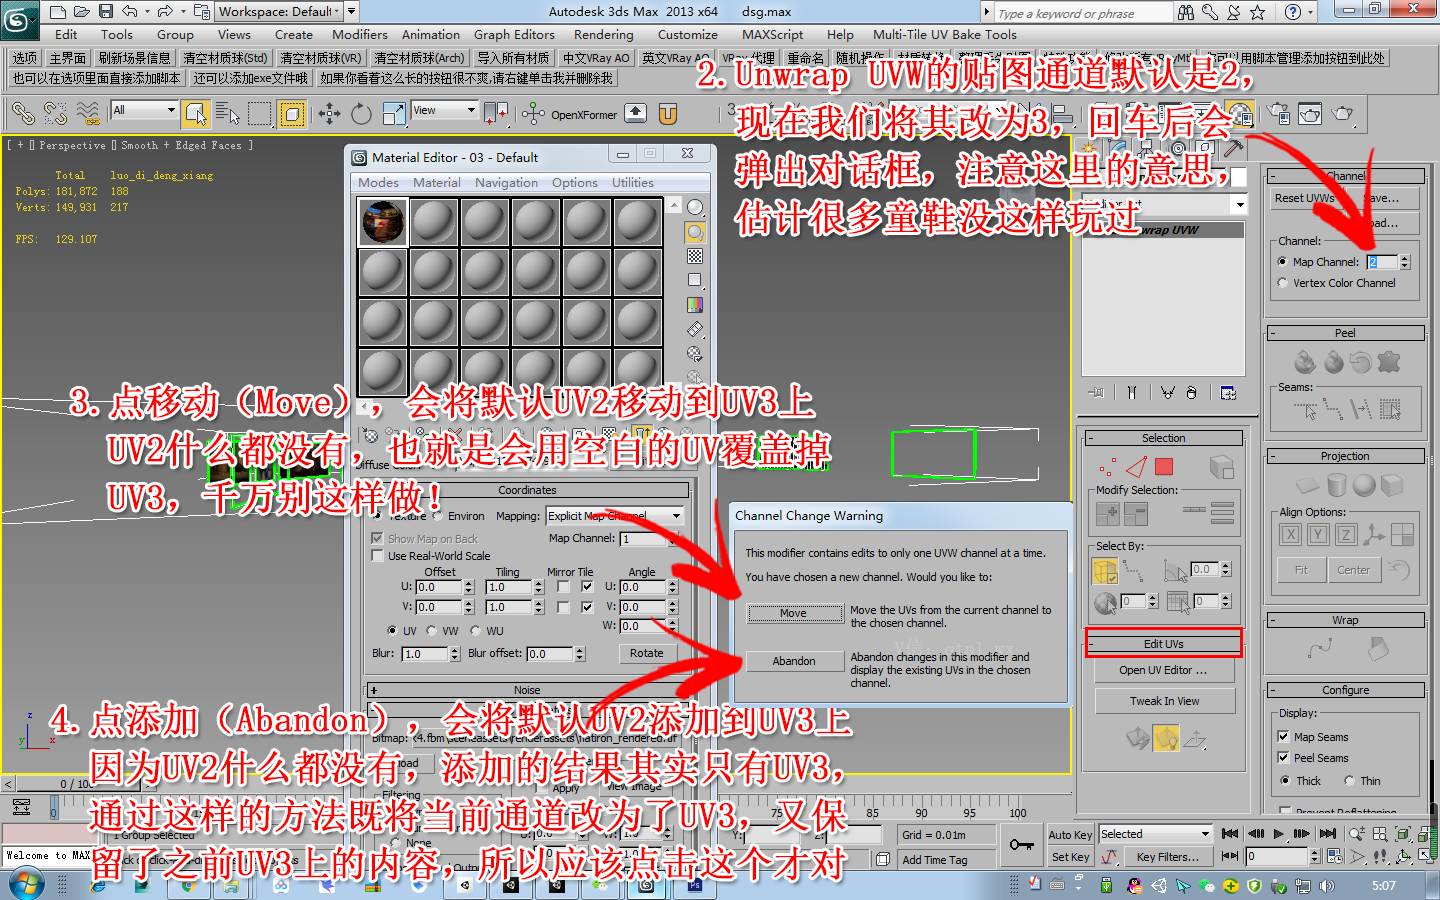Click Quick Peel icon in Peel rollout
The height and width of the screenshot is (900, 1440).
pyautogui.click(x=1305, y=362)
